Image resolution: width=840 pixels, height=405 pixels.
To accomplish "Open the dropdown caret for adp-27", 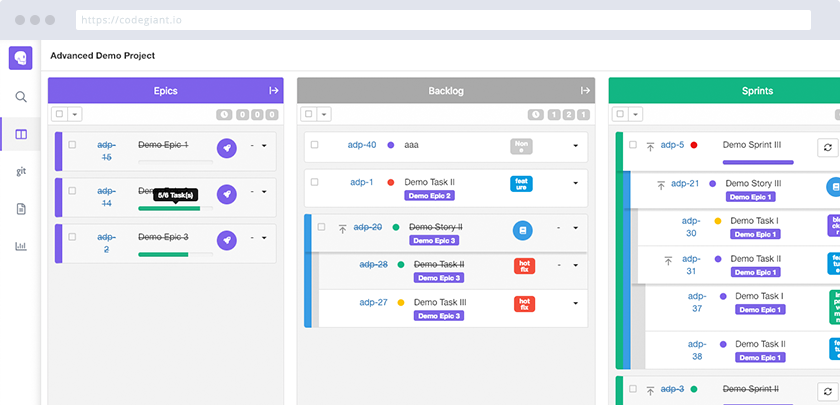I will [575, 303].
